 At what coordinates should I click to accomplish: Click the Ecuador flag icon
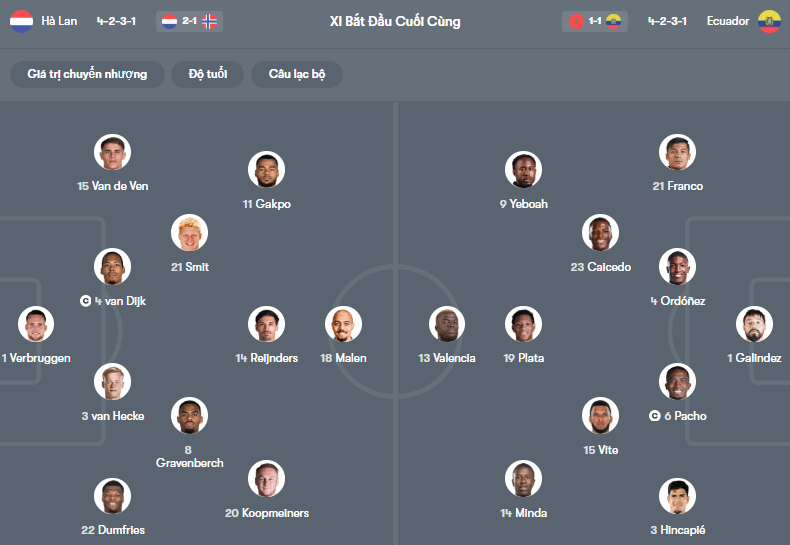pyautogui.click(x=769, y=21)
